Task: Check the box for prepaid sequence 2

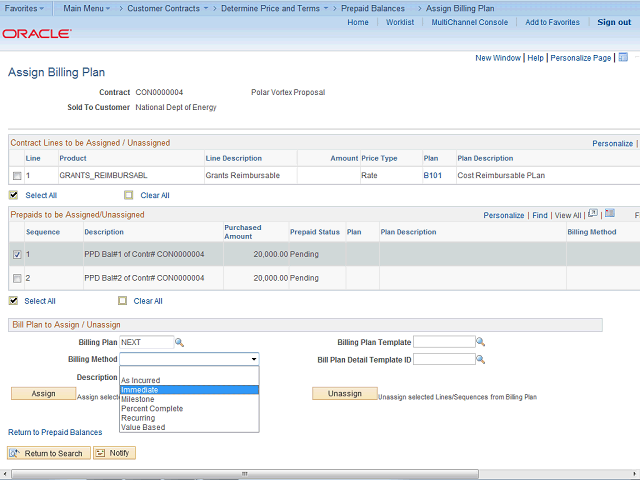Action: click(x=16, y=278)
